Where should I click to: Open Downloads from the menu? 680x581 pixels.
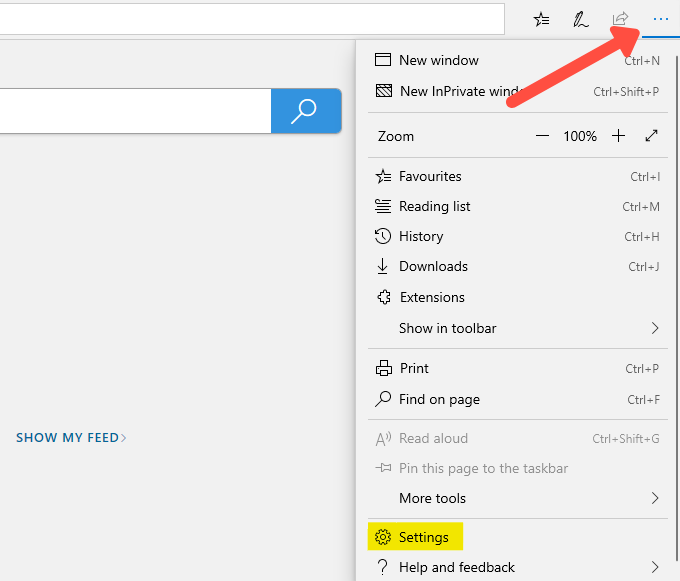[433, 266]
